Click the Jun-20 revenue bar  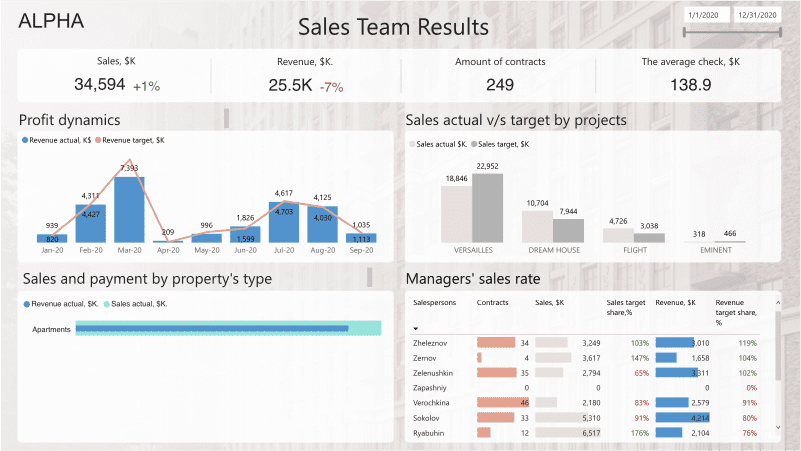click(x=245, y=234)
